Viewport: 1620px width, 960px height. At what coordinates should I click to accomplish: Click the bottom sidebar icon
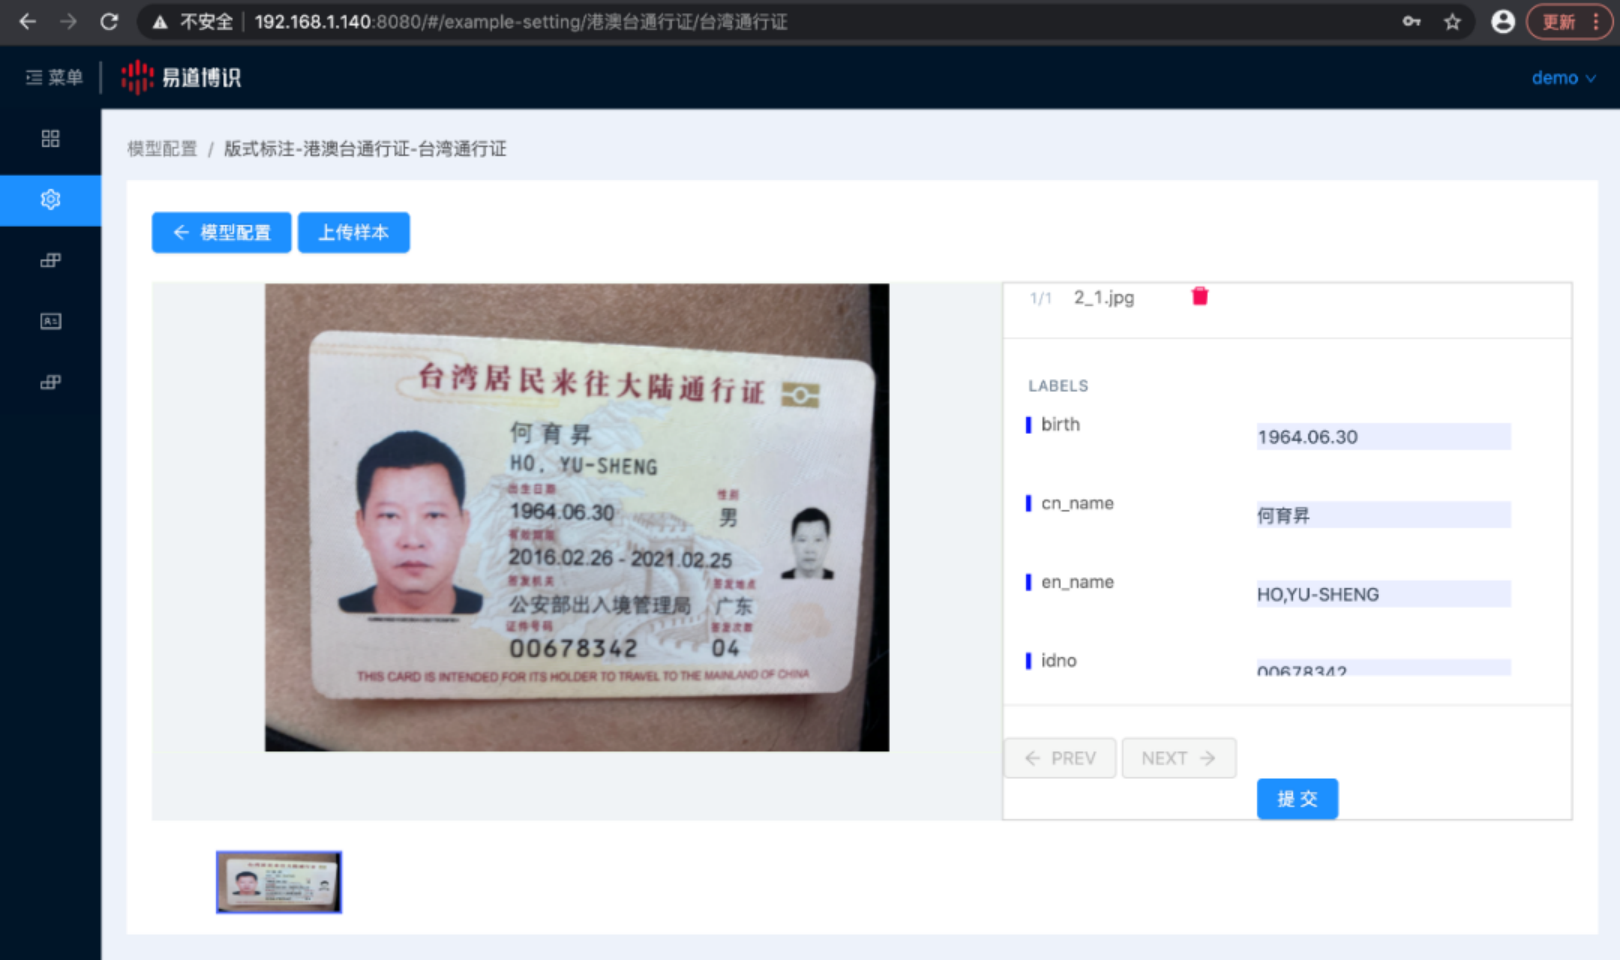(x=50, y=382)
